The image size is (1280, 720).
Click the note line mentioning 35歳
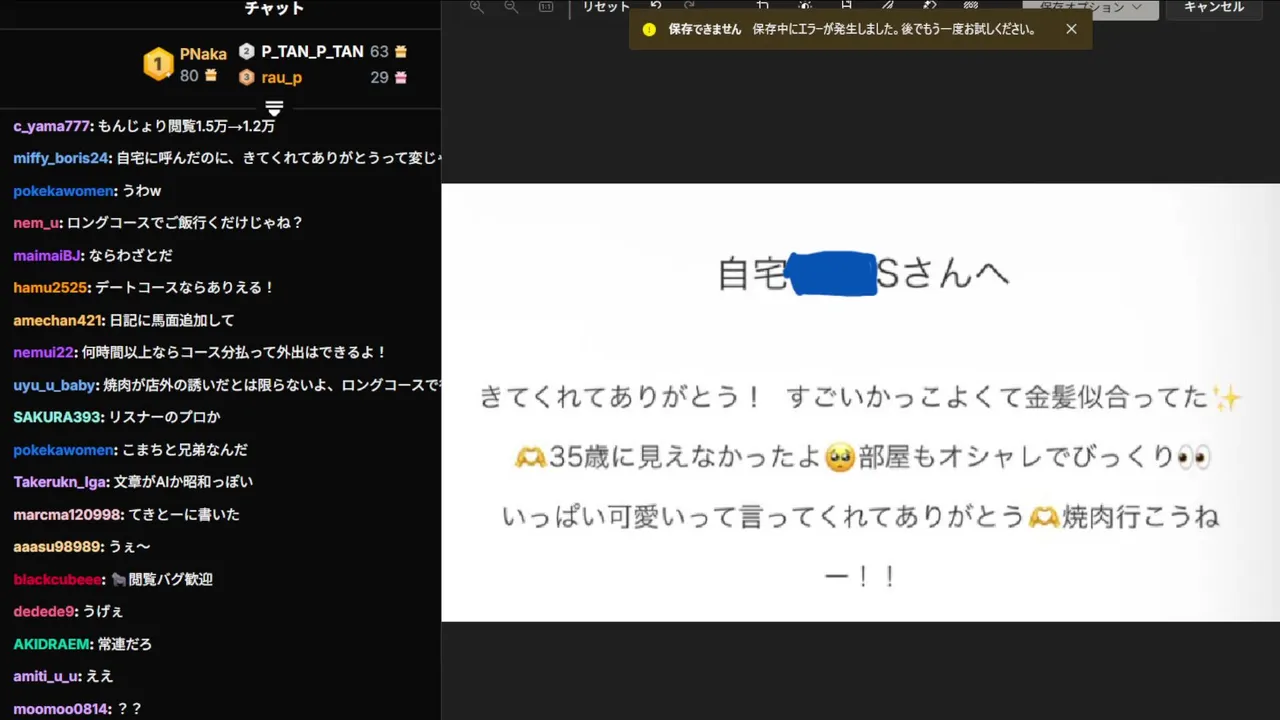(861, 457)
